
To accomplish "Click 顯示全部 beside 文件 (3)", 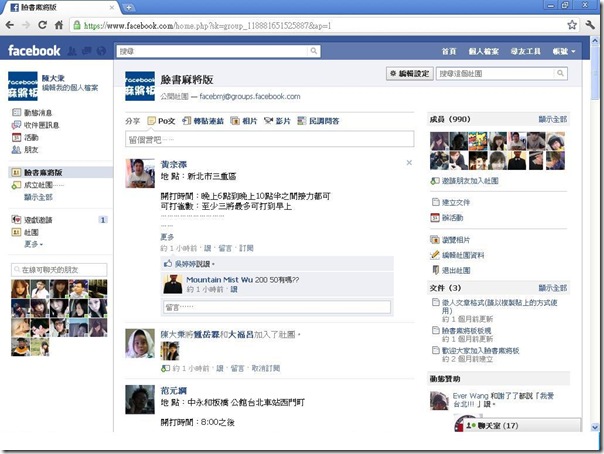I will [x=552, y=288].
